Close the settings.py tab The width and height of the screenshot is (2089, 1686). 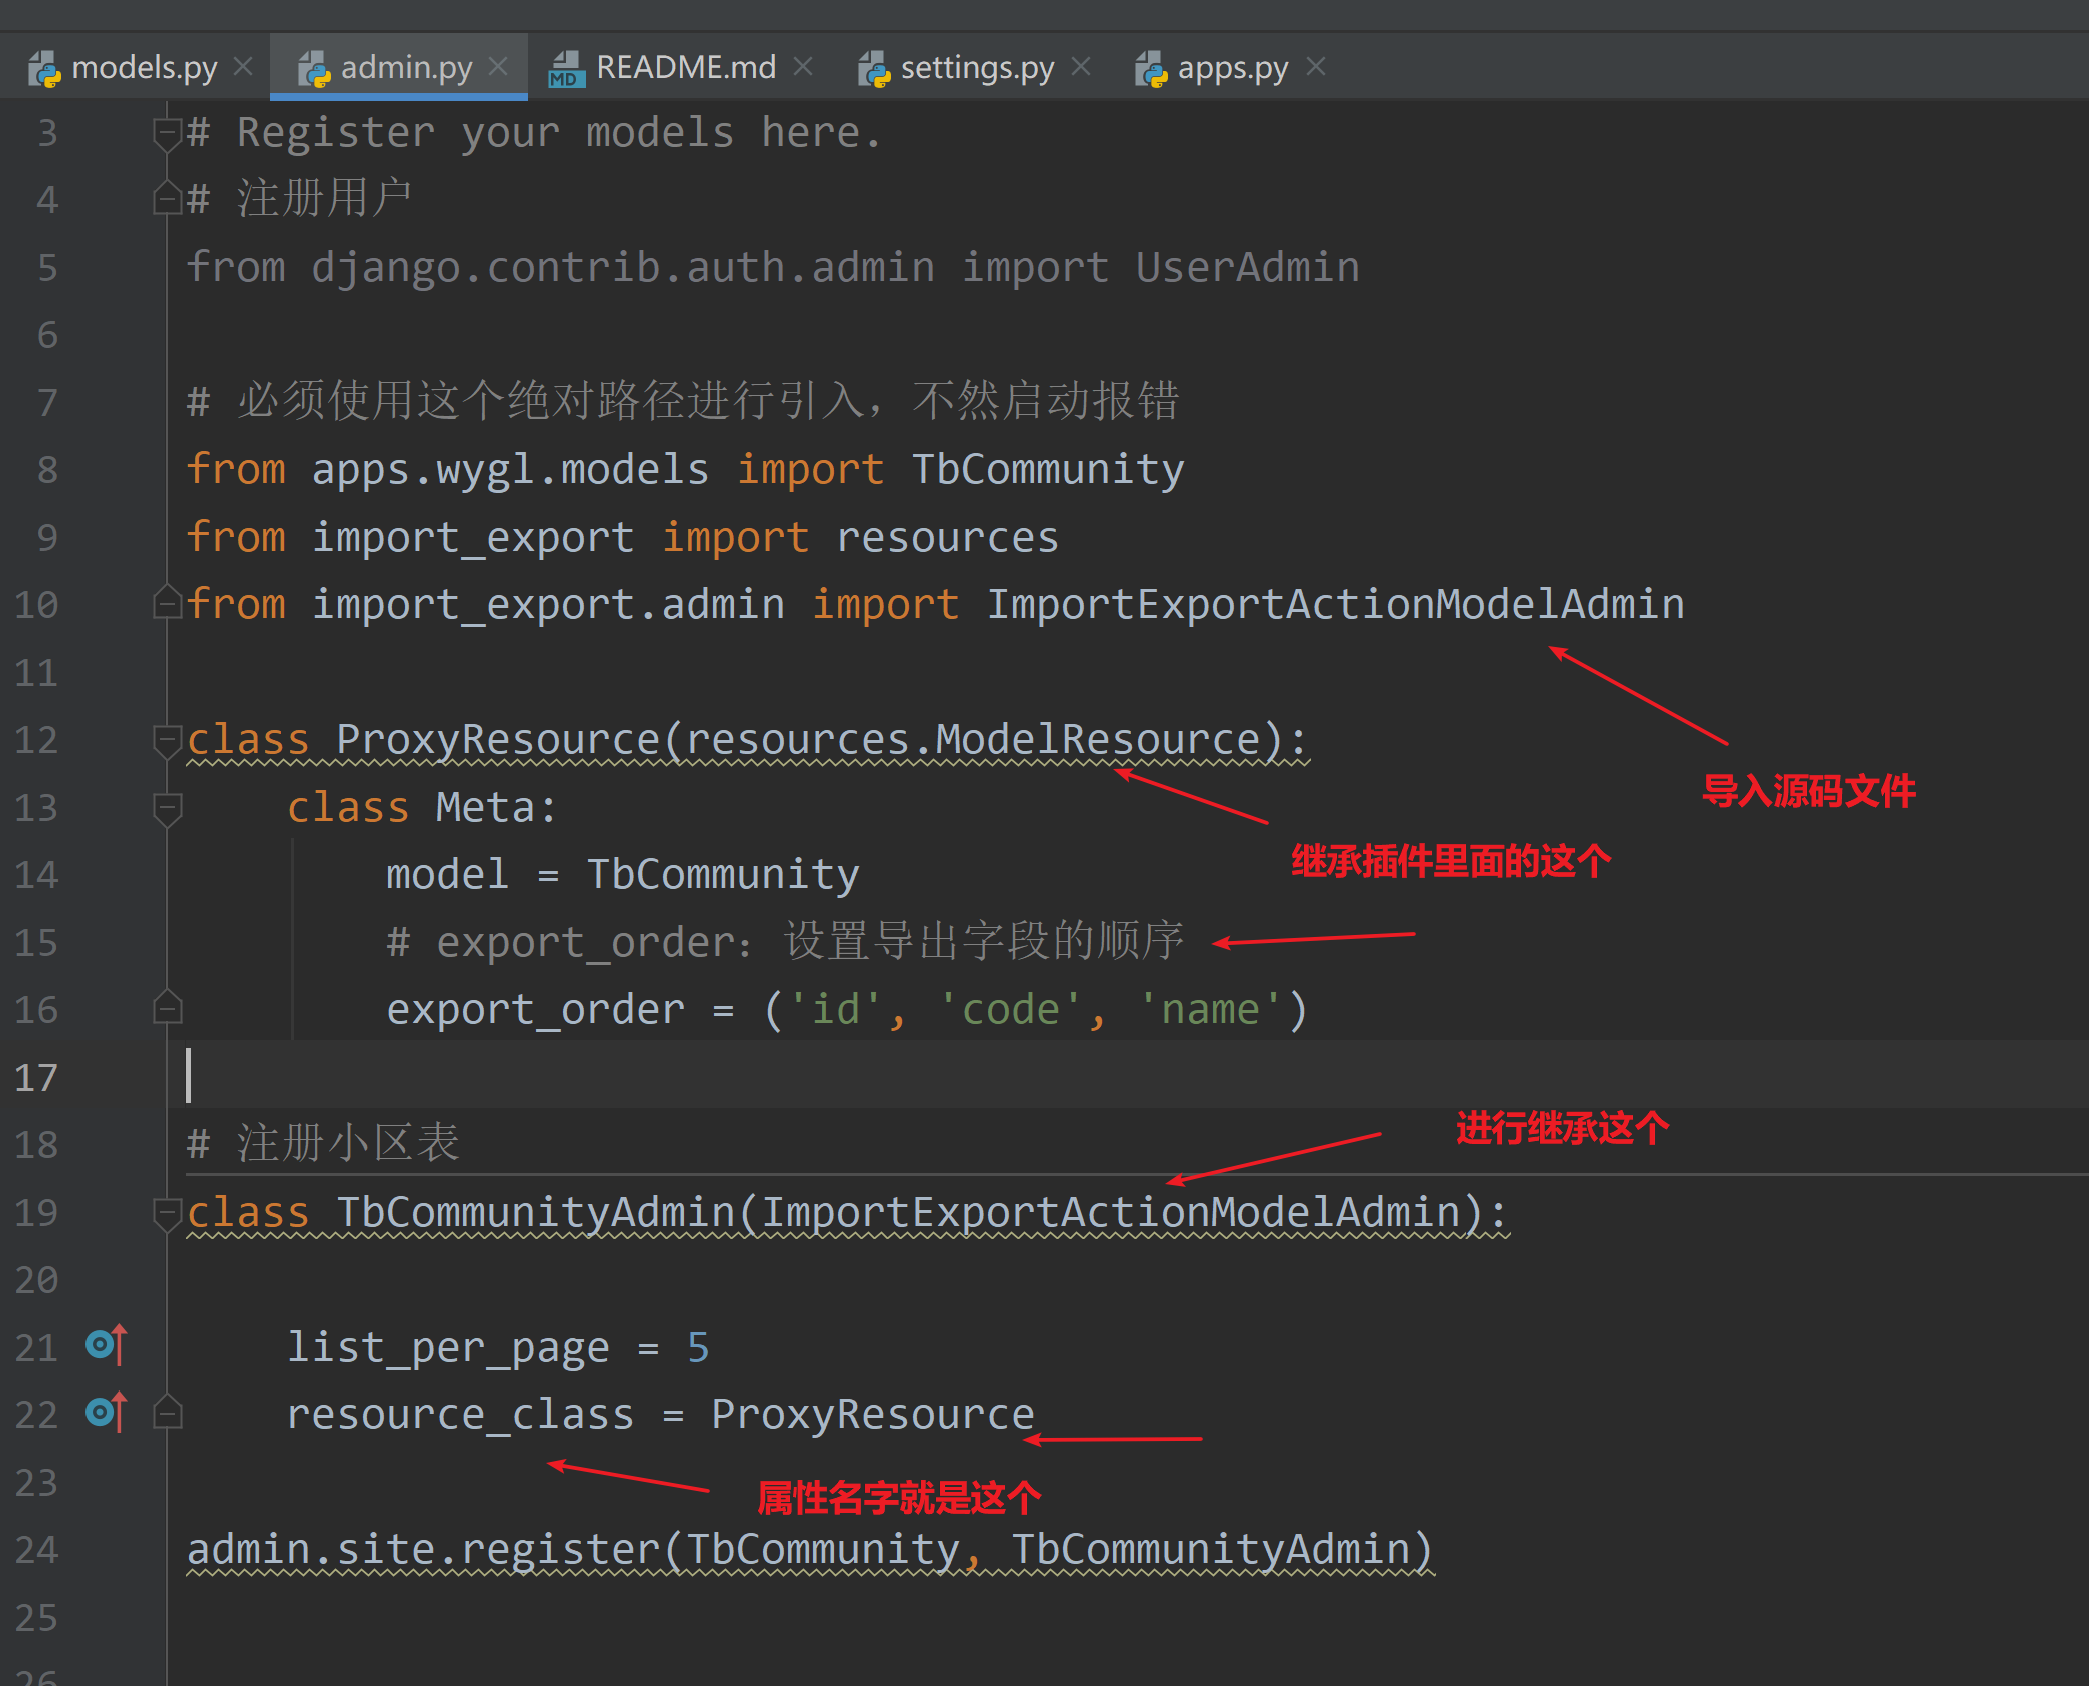(x=1080, y=67)
